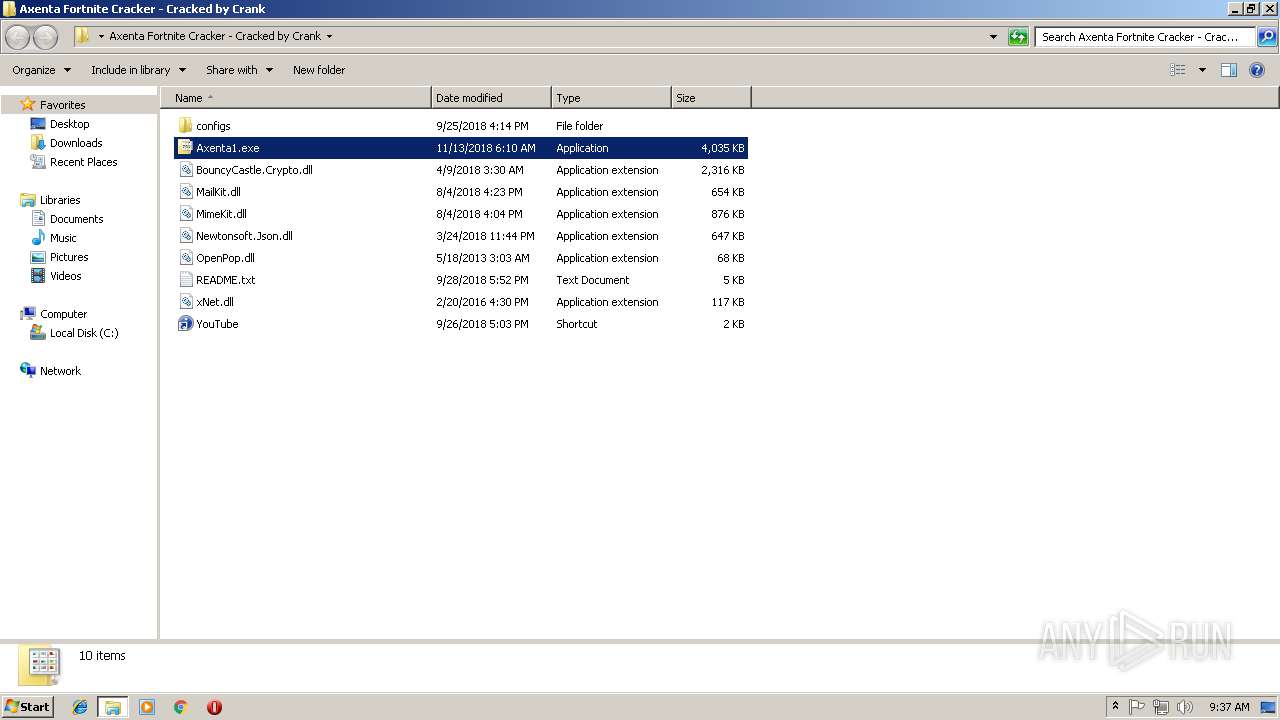
Task: Open Google Chrome from the taskbar
Action: [x=181, y=707]
